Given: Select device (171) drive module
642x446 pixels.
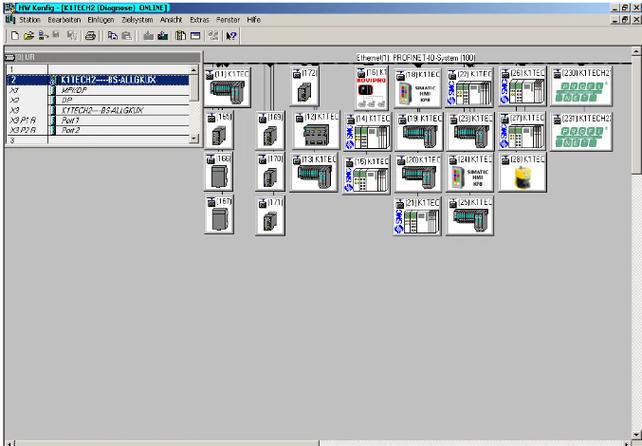Looking at the screenshot, I should click(270, 215).
